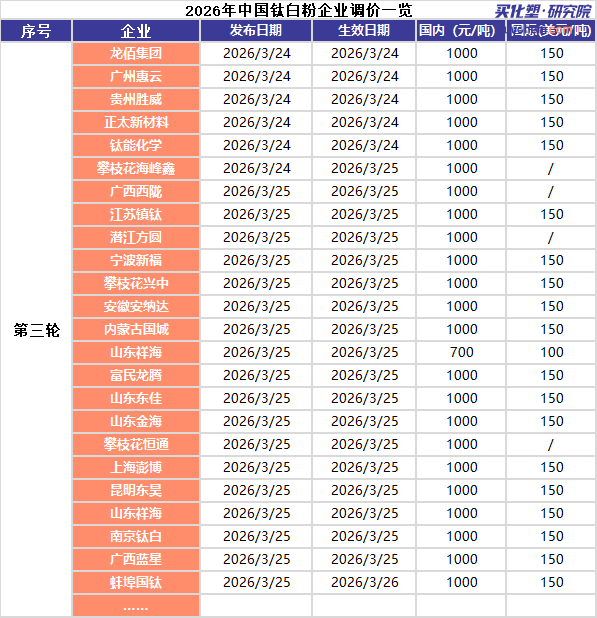
Task: Click the 攀枝花兴中 company cell
Action: pyautogui.click(x=136, y=283)
